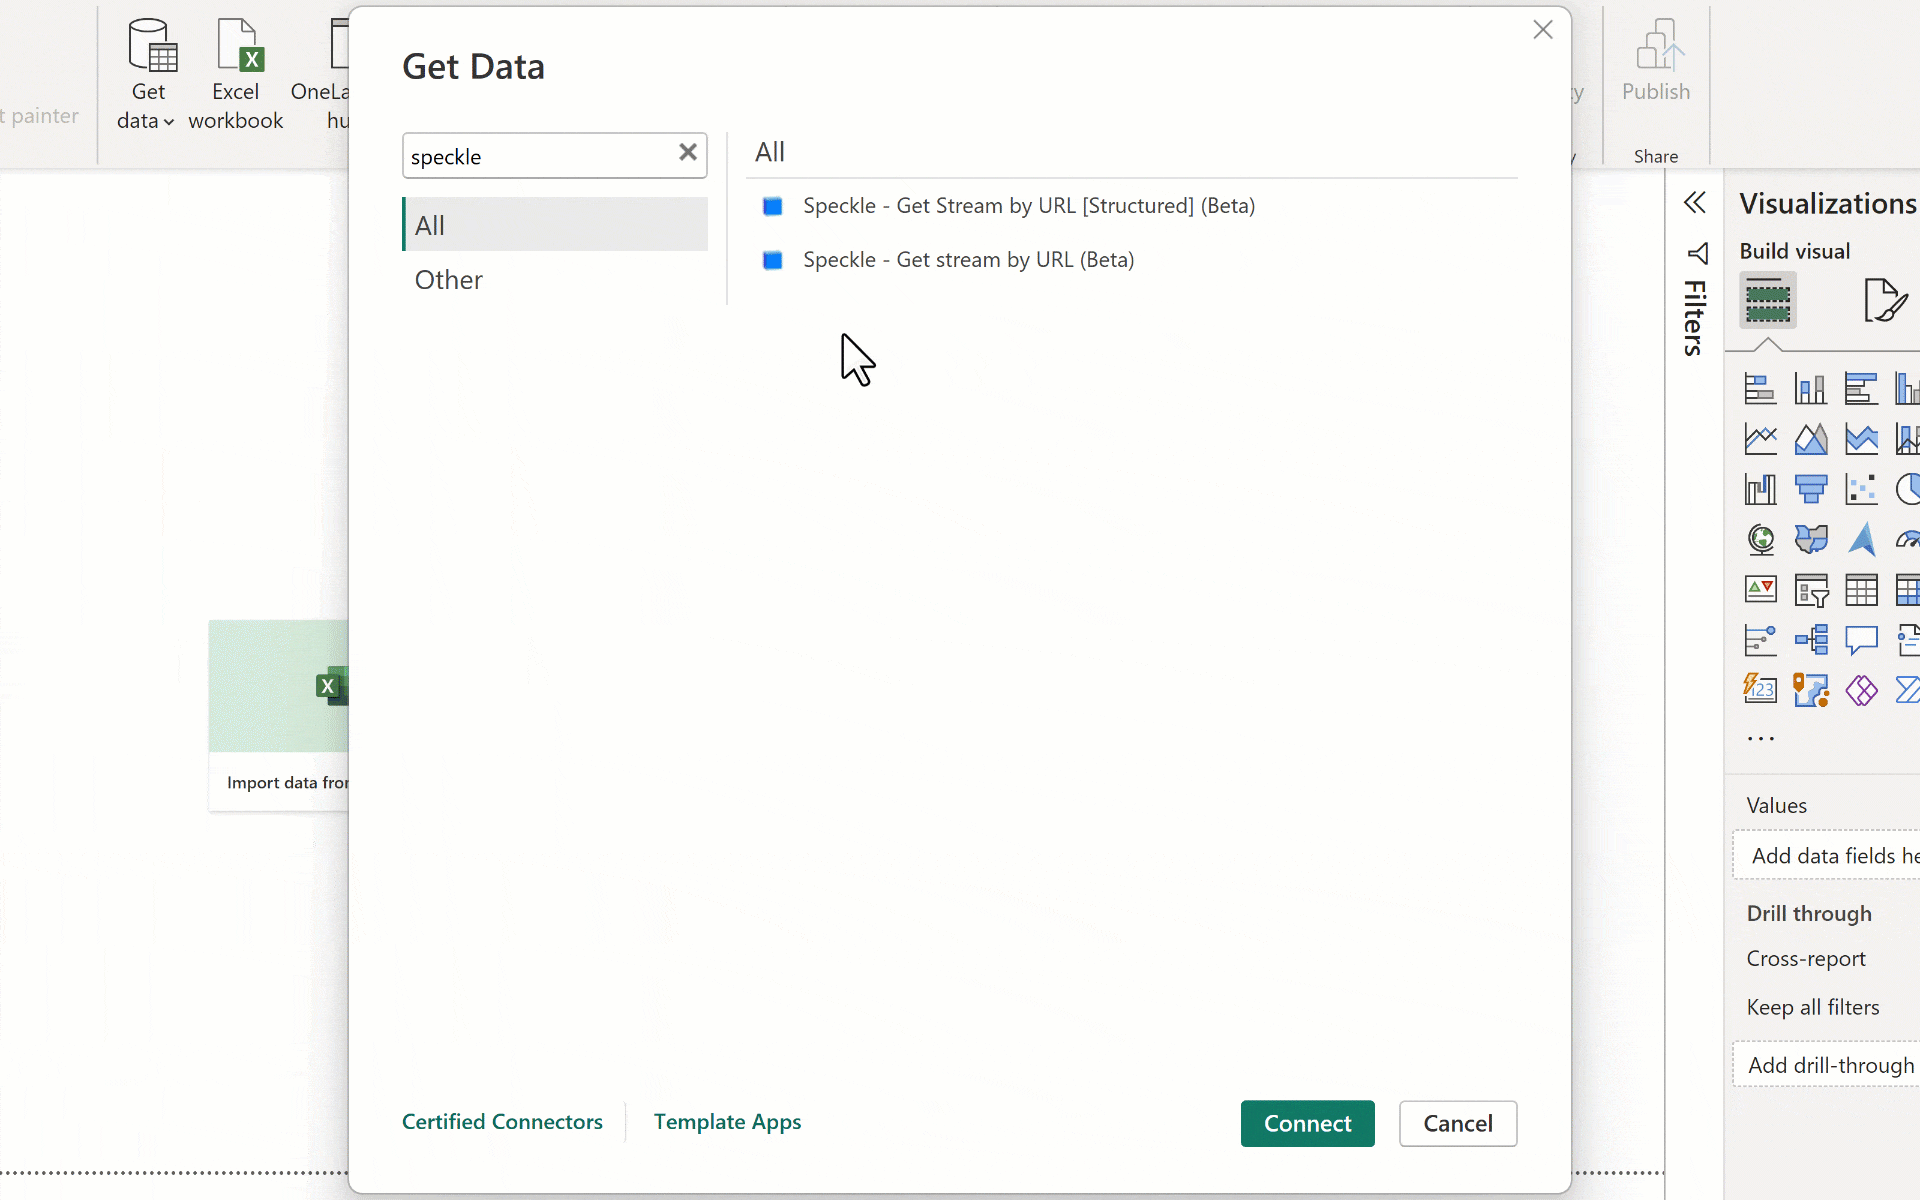Screen dimensions: 1920x1200
Task: Select the Speckle Get Stream by URL Structured connector
Action: click(1029, 206)
